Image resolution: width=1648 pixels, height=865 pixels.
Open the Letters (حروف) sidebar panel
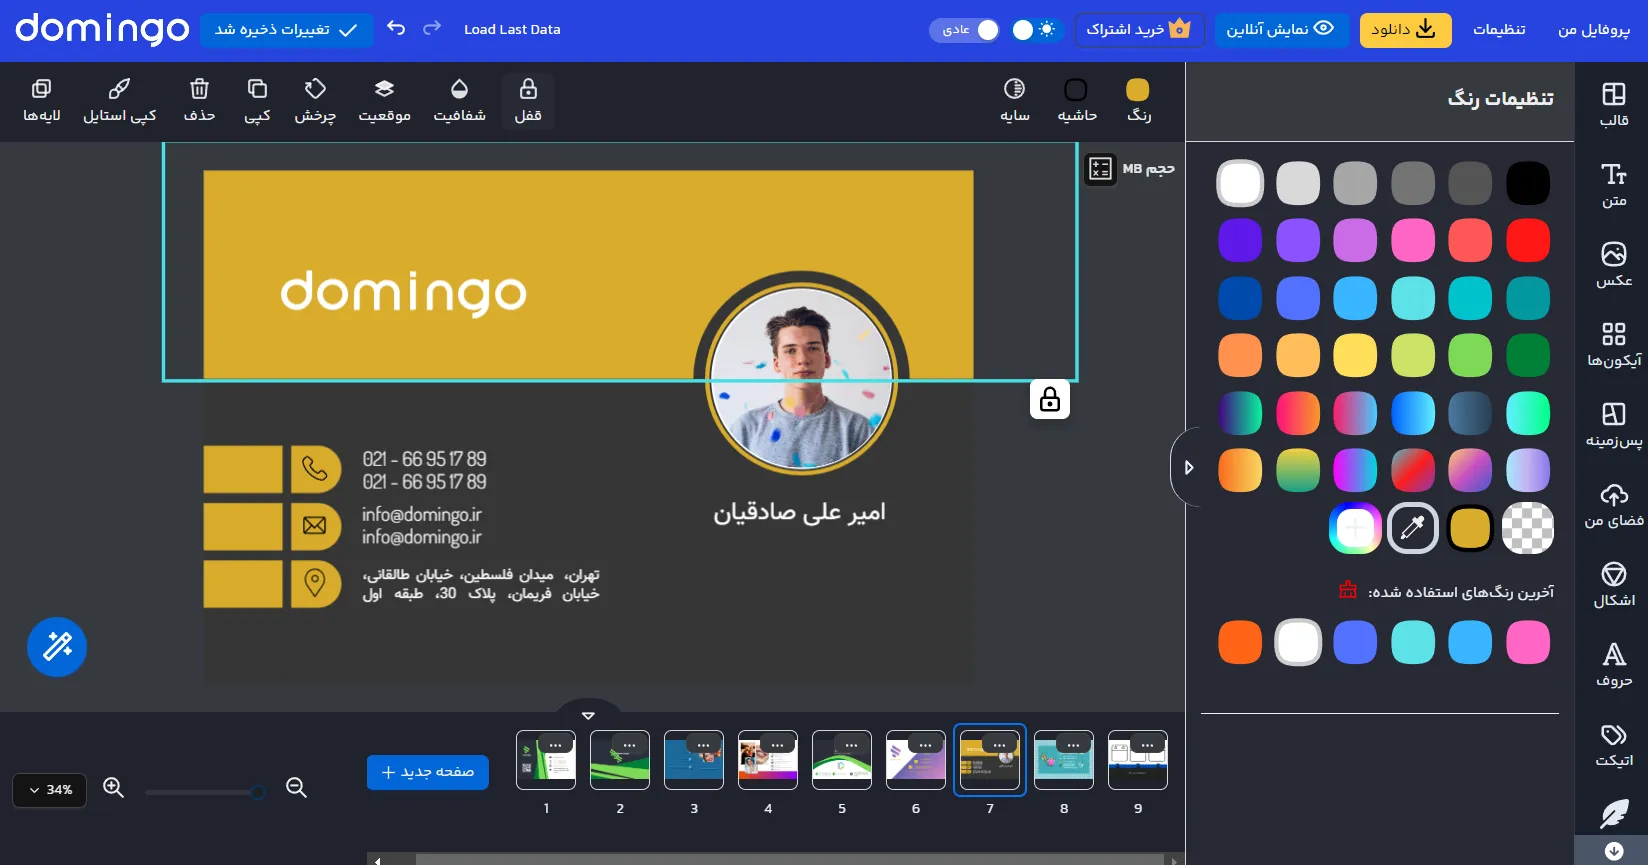1614,665
